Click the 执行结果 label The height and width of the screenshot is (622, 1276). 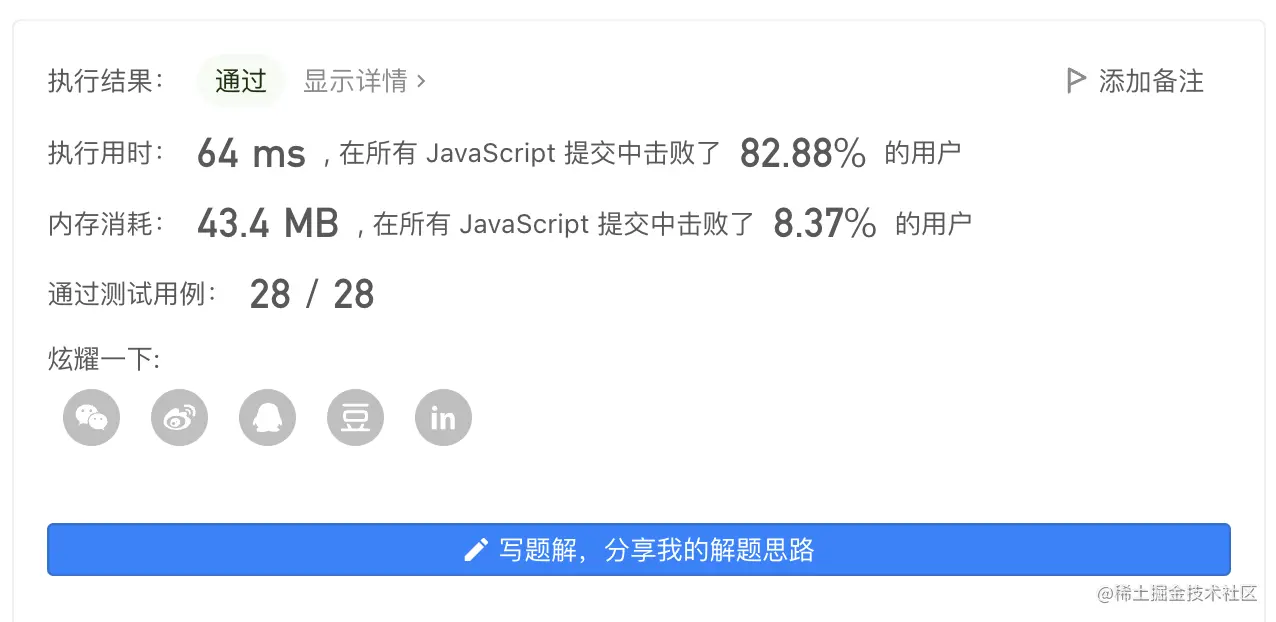point(106,81)
